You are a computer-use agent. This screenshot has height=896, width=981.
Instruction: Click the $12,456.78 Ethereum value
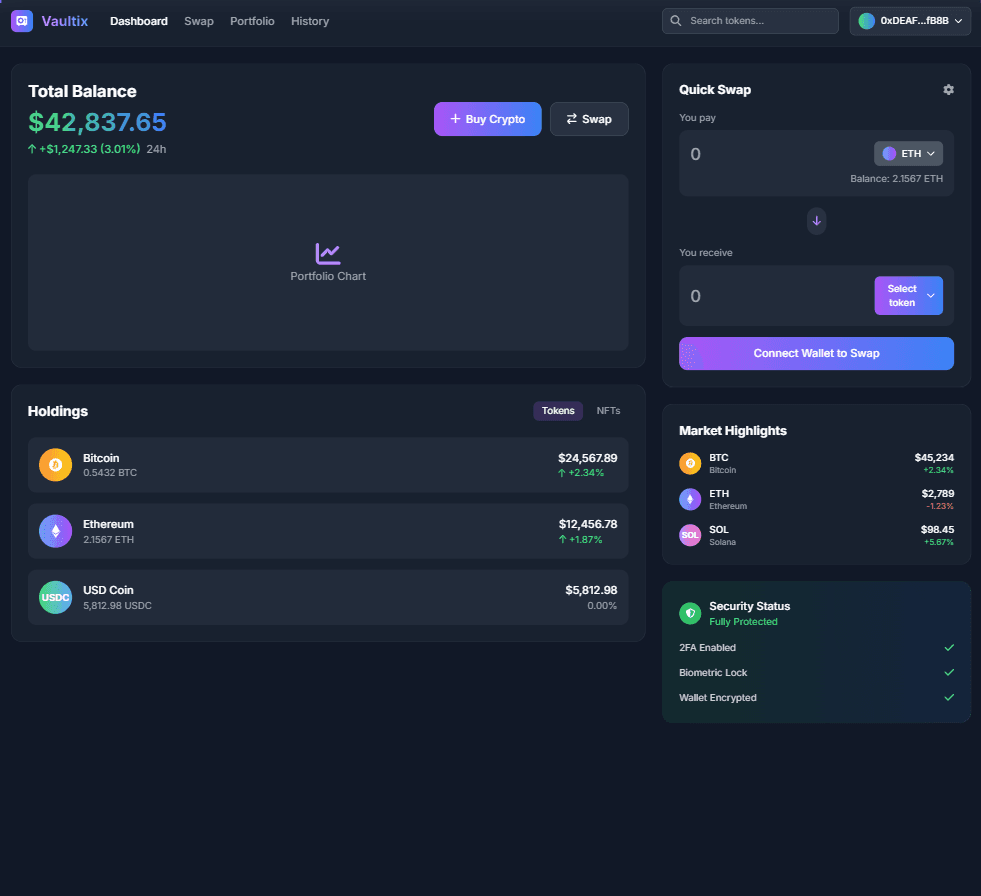coord(587,524)
